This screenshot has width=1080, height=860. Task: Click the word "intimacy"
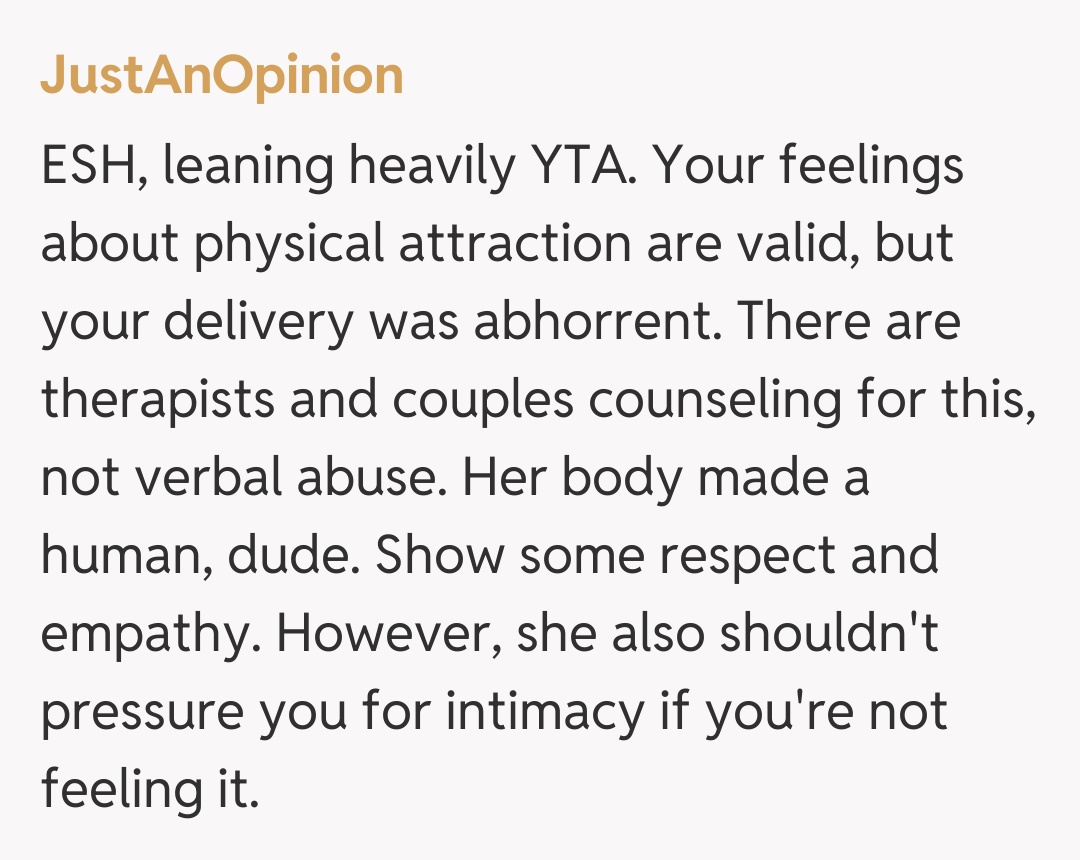pos(545,712)
